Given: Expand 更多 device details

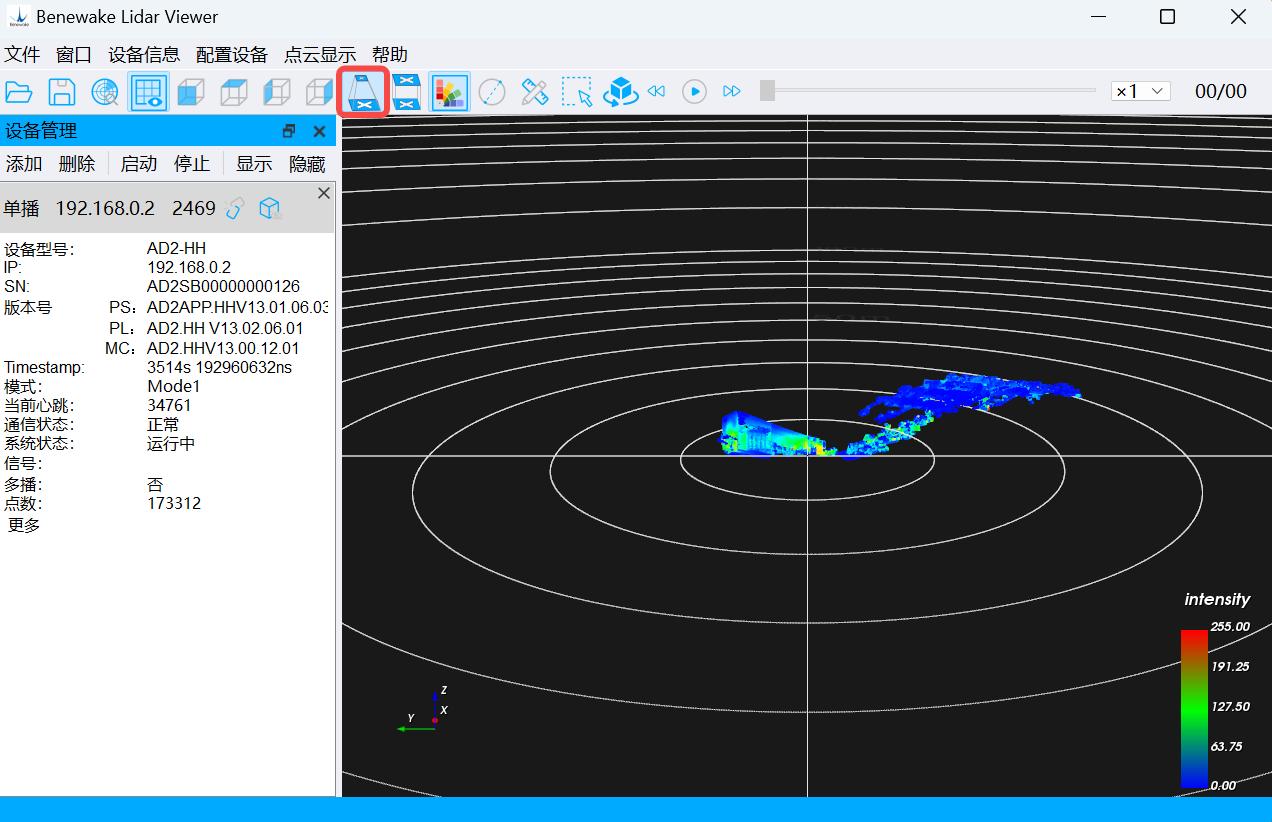Looking at the screenshot, I should pos(24,525).
